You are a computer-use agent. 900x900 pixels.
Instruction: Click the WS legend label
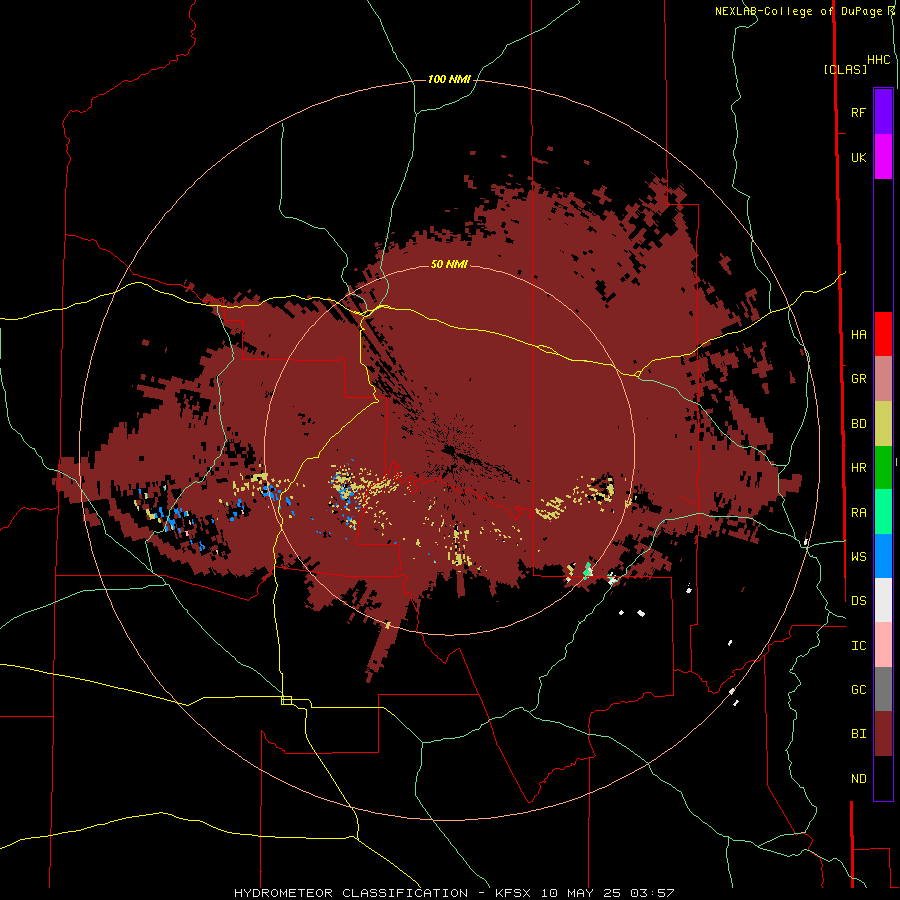coord(858,557)
